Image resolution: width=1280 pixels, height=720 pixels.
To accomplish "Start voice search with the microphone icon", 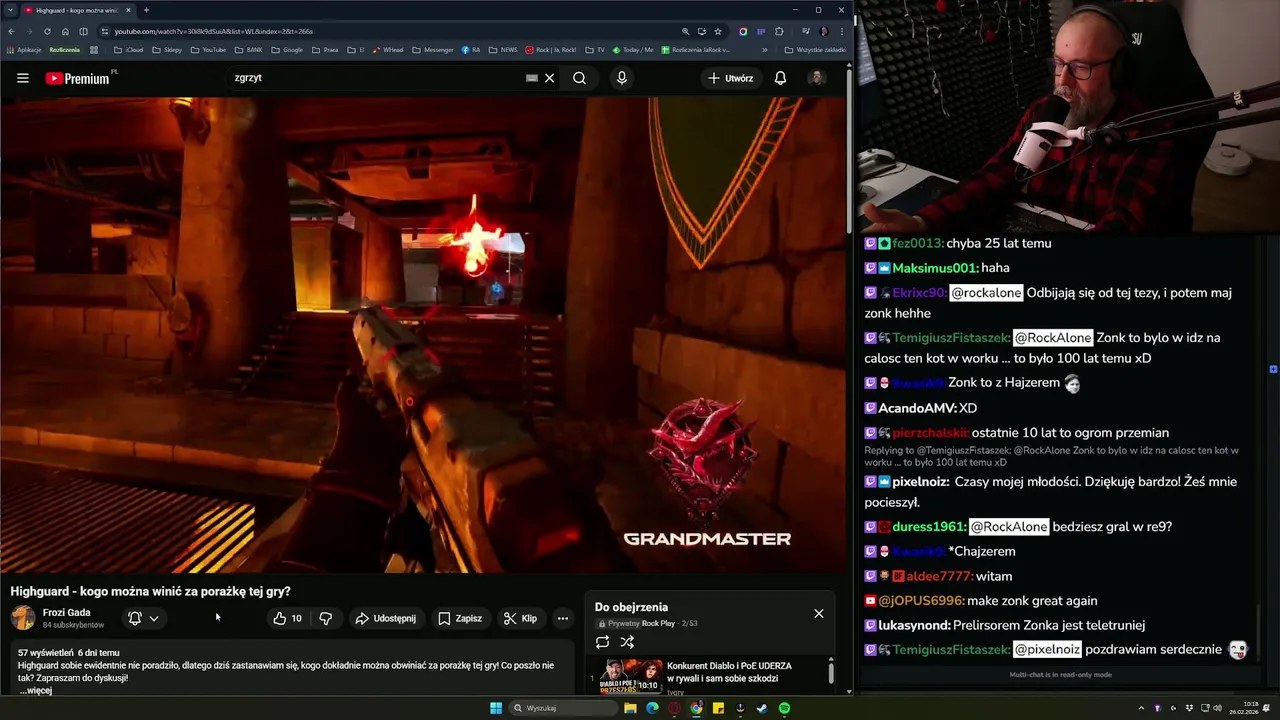I will click(622, 78).
